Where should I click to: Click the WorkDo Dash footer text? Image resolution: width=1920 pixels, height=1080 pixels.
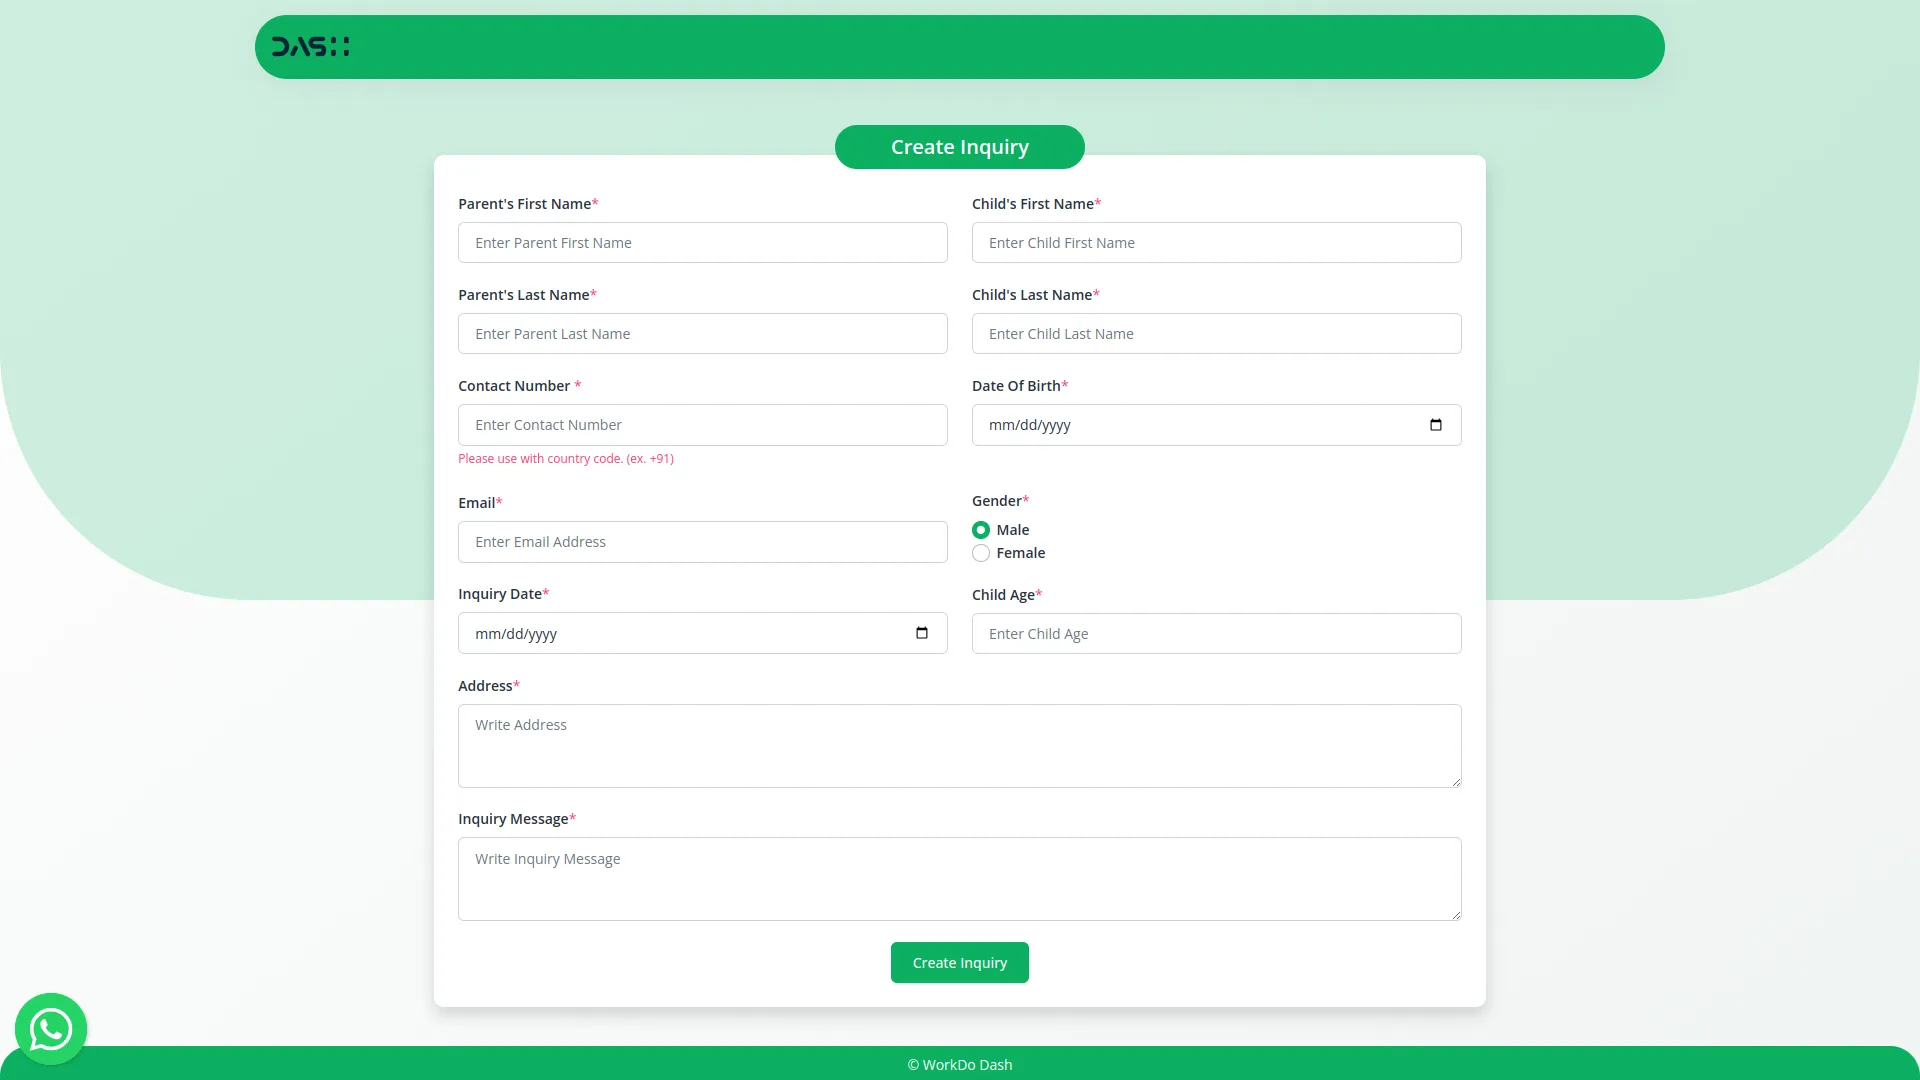959,1065
